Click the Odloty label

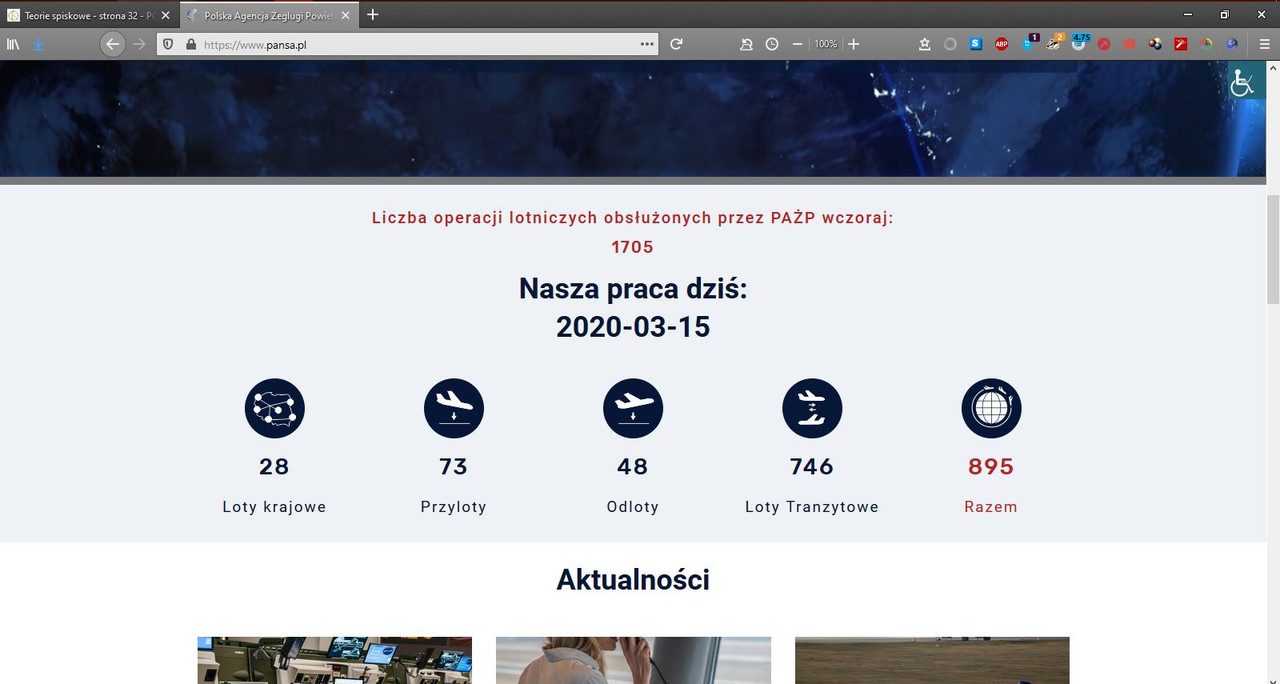tap(633, 507)
